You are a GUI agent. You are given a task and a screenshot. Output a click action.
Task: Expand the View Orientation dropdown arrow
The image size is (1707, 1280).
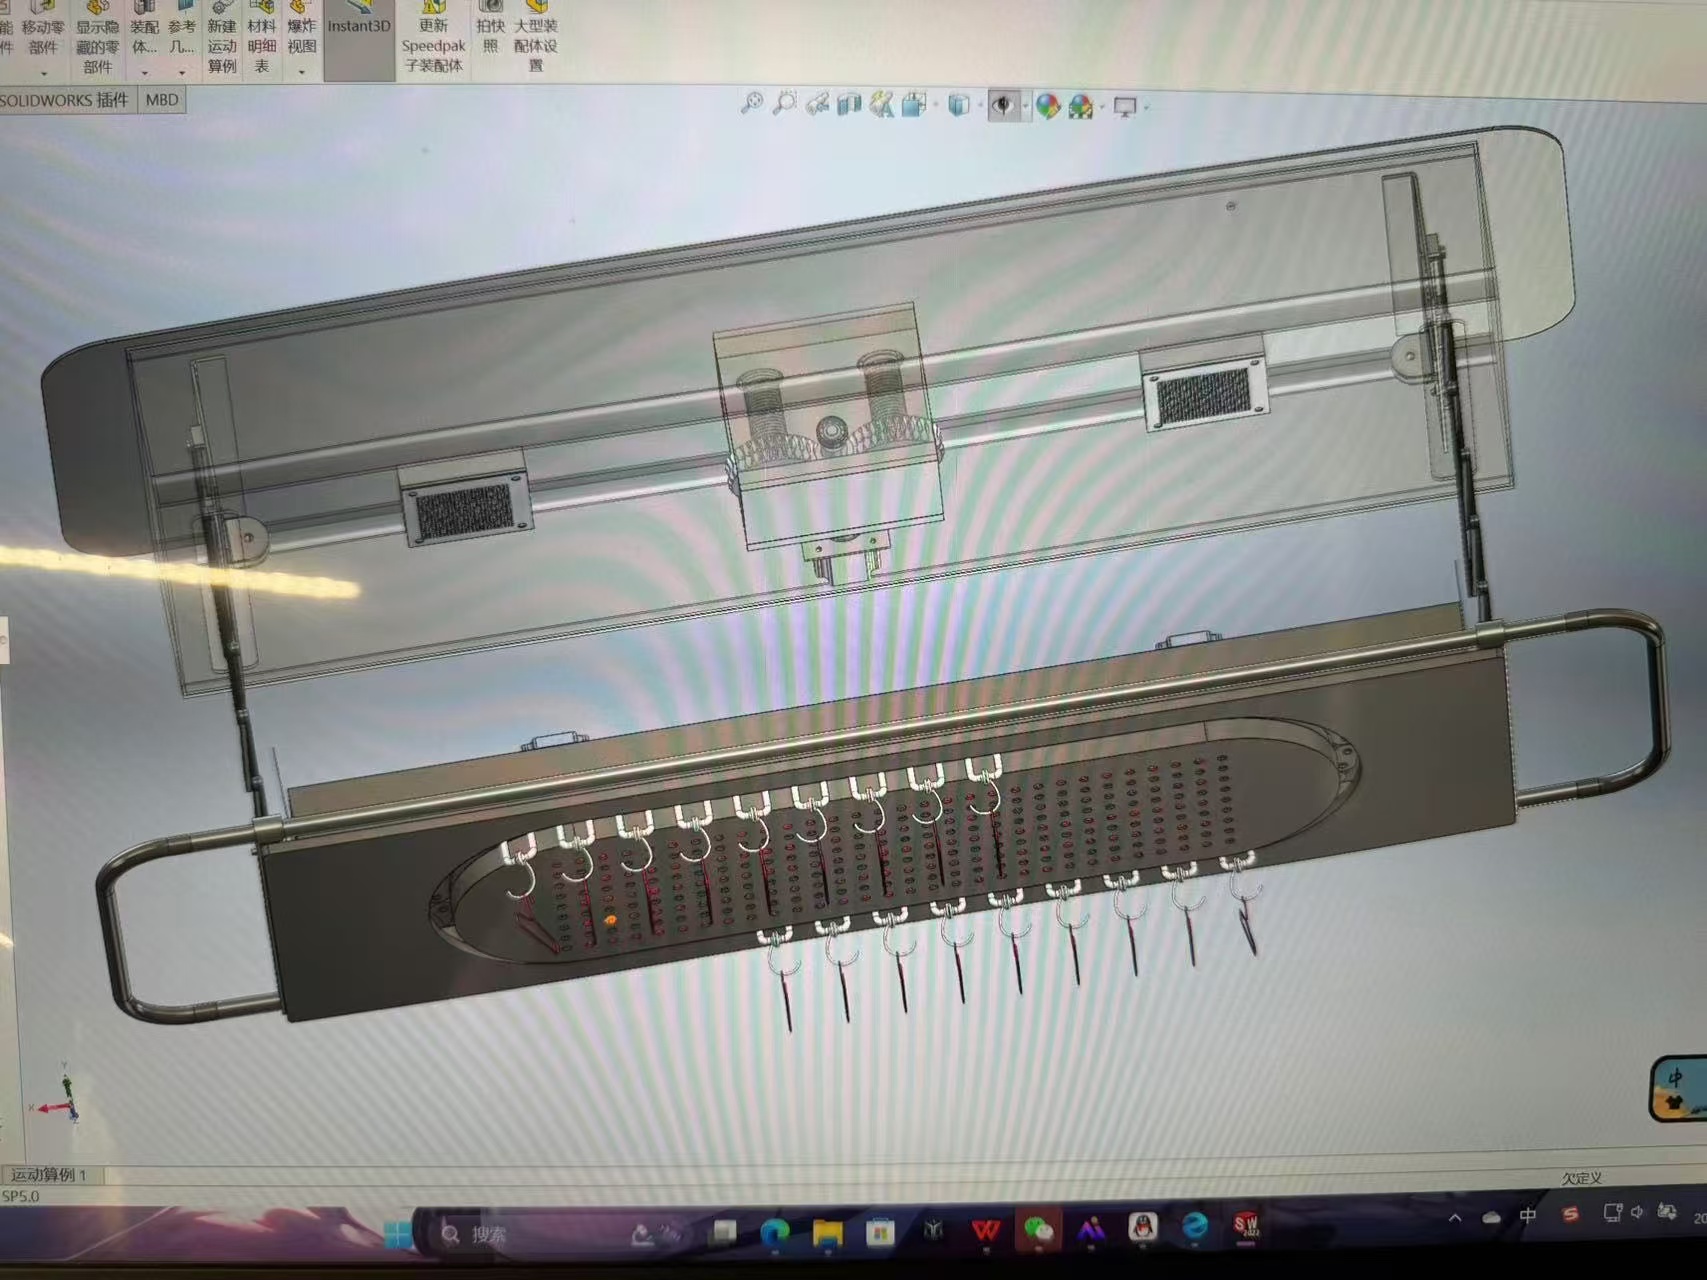pyautogui.click(x=935, y=104)
